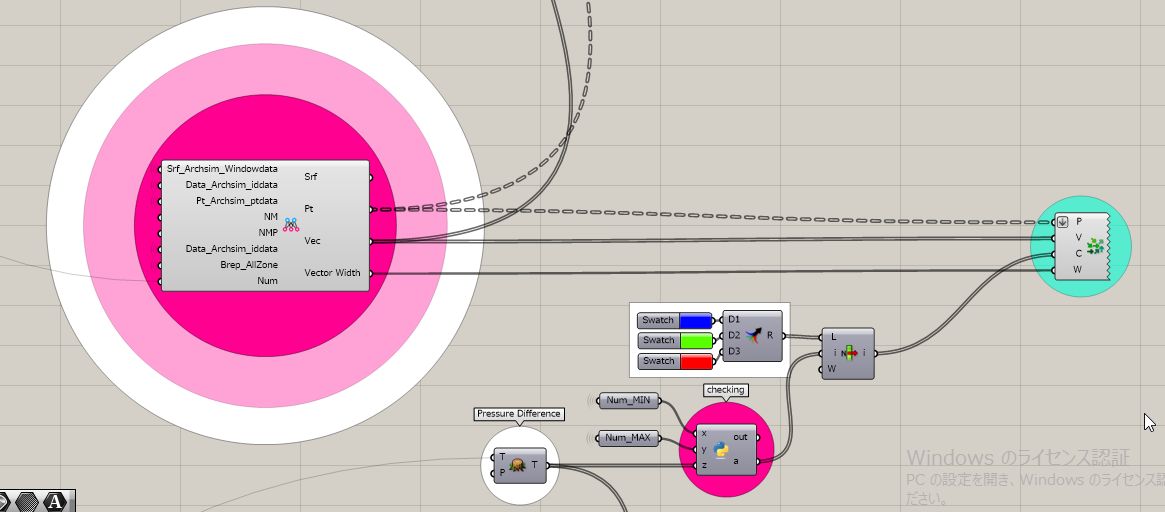Select the red Swatch color

click(695, 360)
